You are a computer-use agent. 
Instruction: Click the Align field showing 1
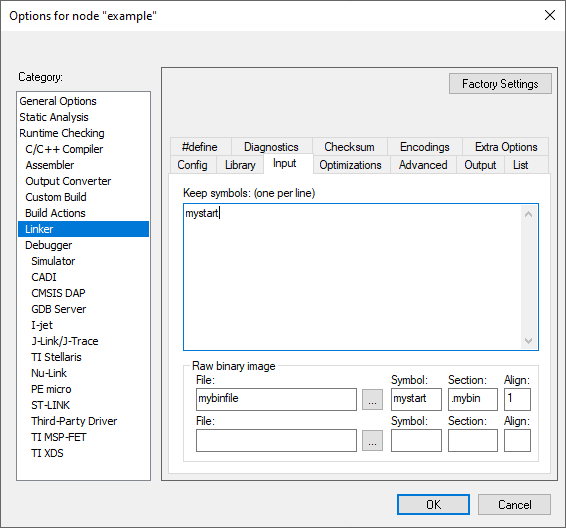(517, 399)
